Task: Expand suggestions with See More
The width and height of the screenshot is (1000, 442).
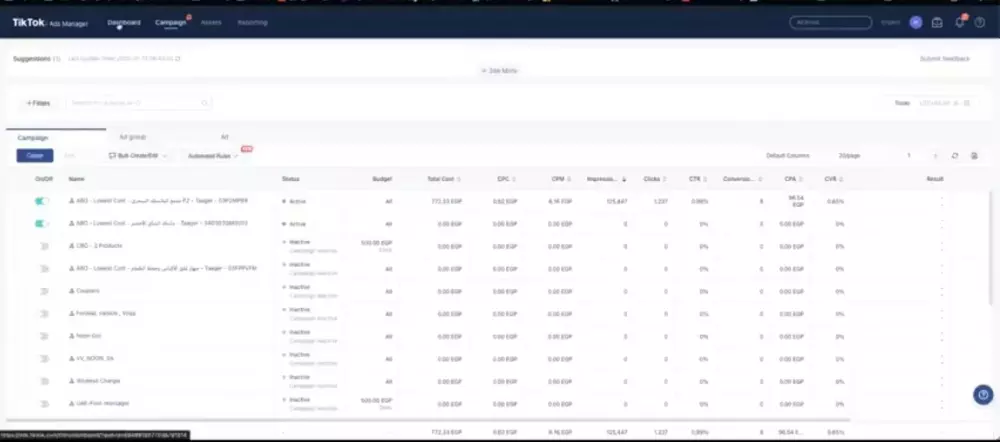Action: point(499,71)
